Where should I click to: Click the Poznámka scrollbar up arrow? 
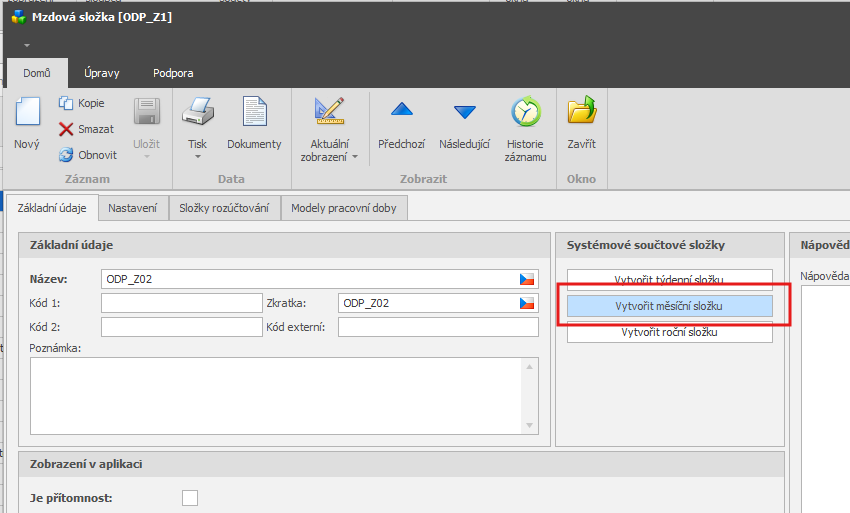point(530,367)
